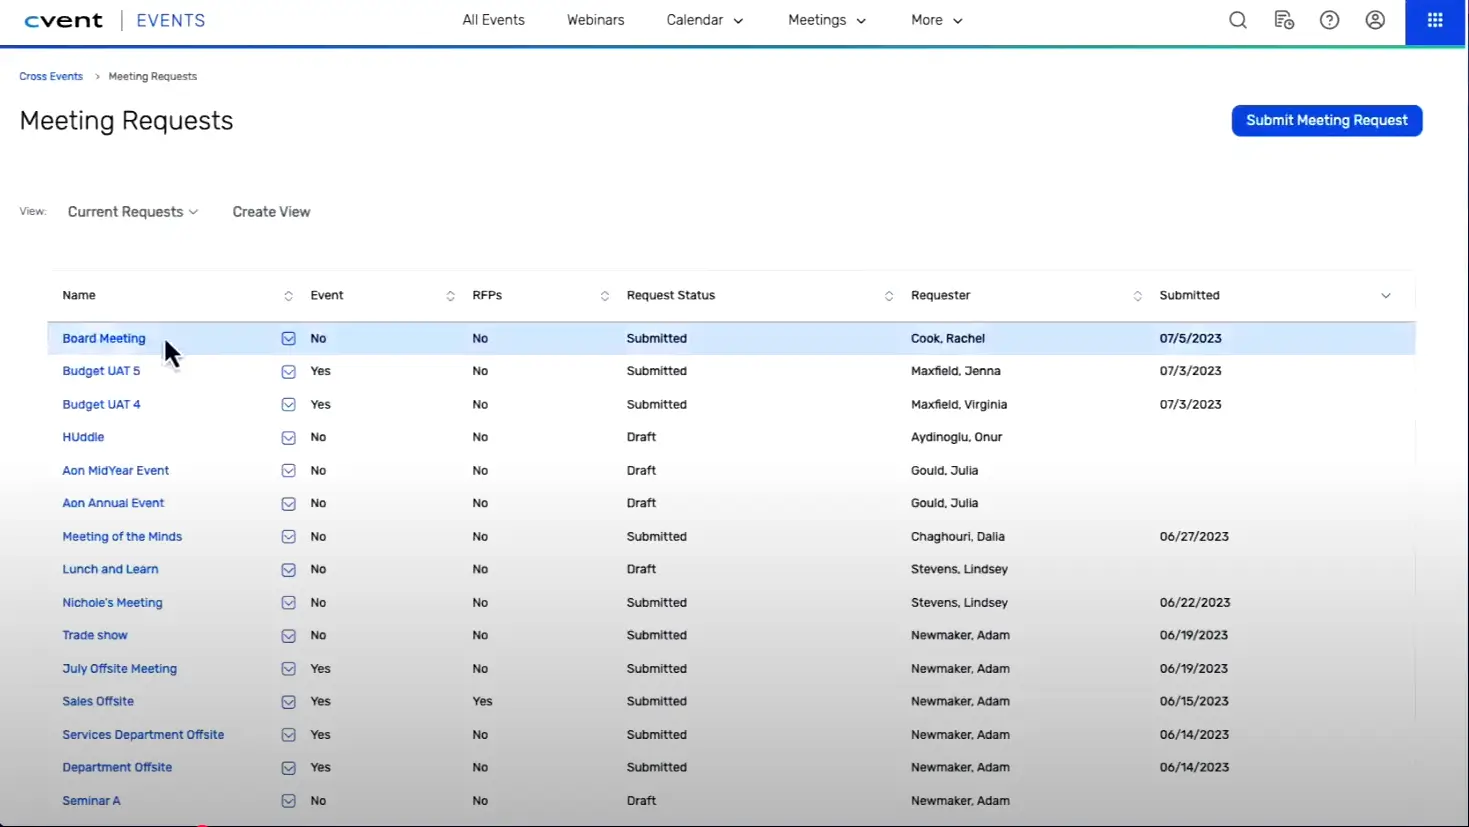Open the Aon MidYear Event link

(x=115, y=470)
